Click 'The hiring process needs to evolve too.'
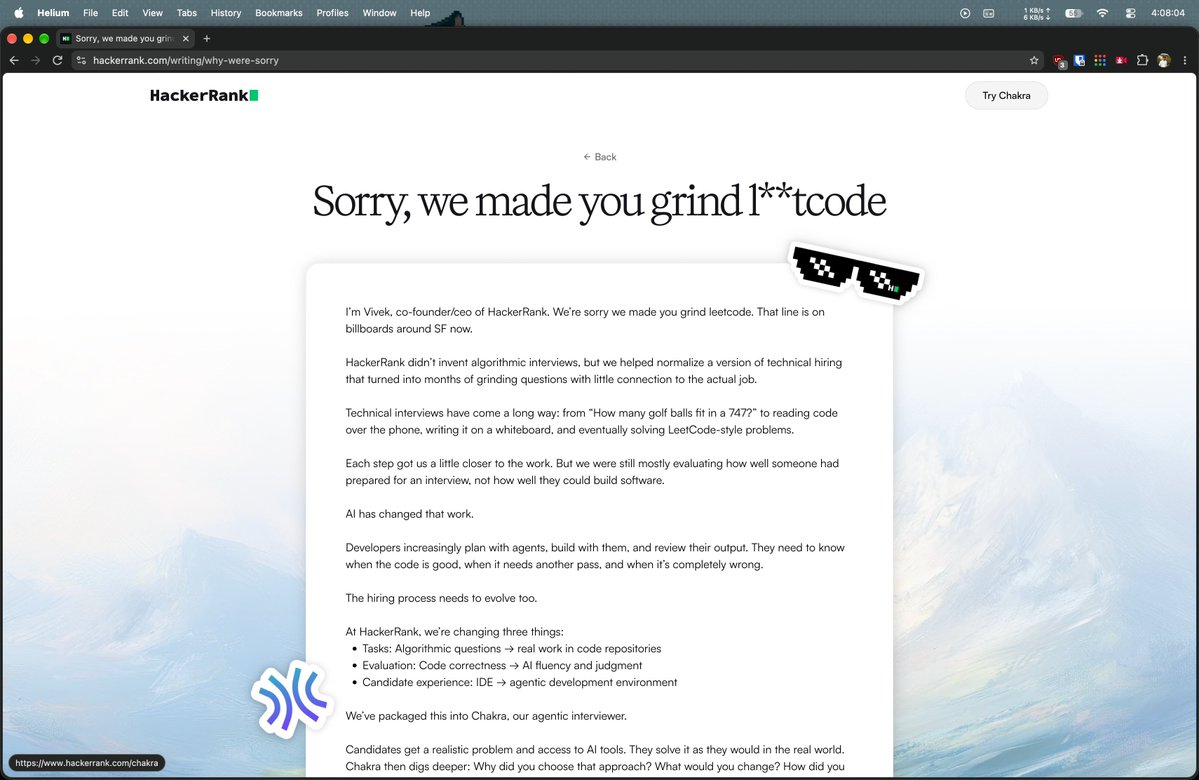The width and height of the screenshot is (1199, 780). point(441,598)
